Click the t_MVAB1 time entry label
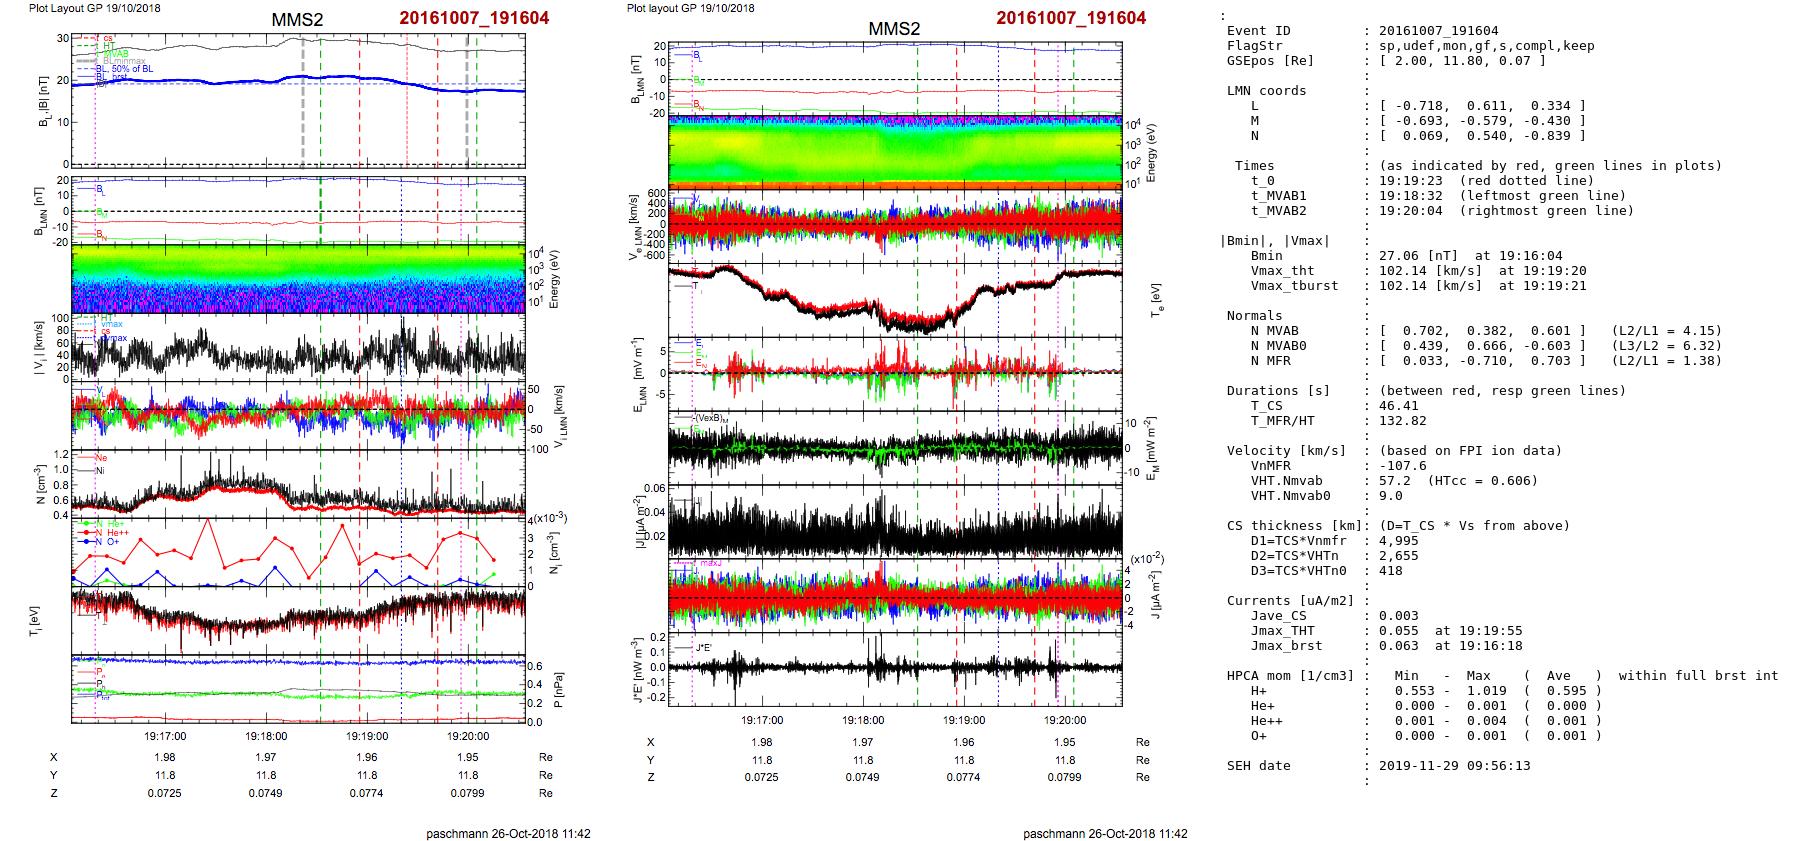The height and width of the screenshot is (841, 1804). [1278, 196]
